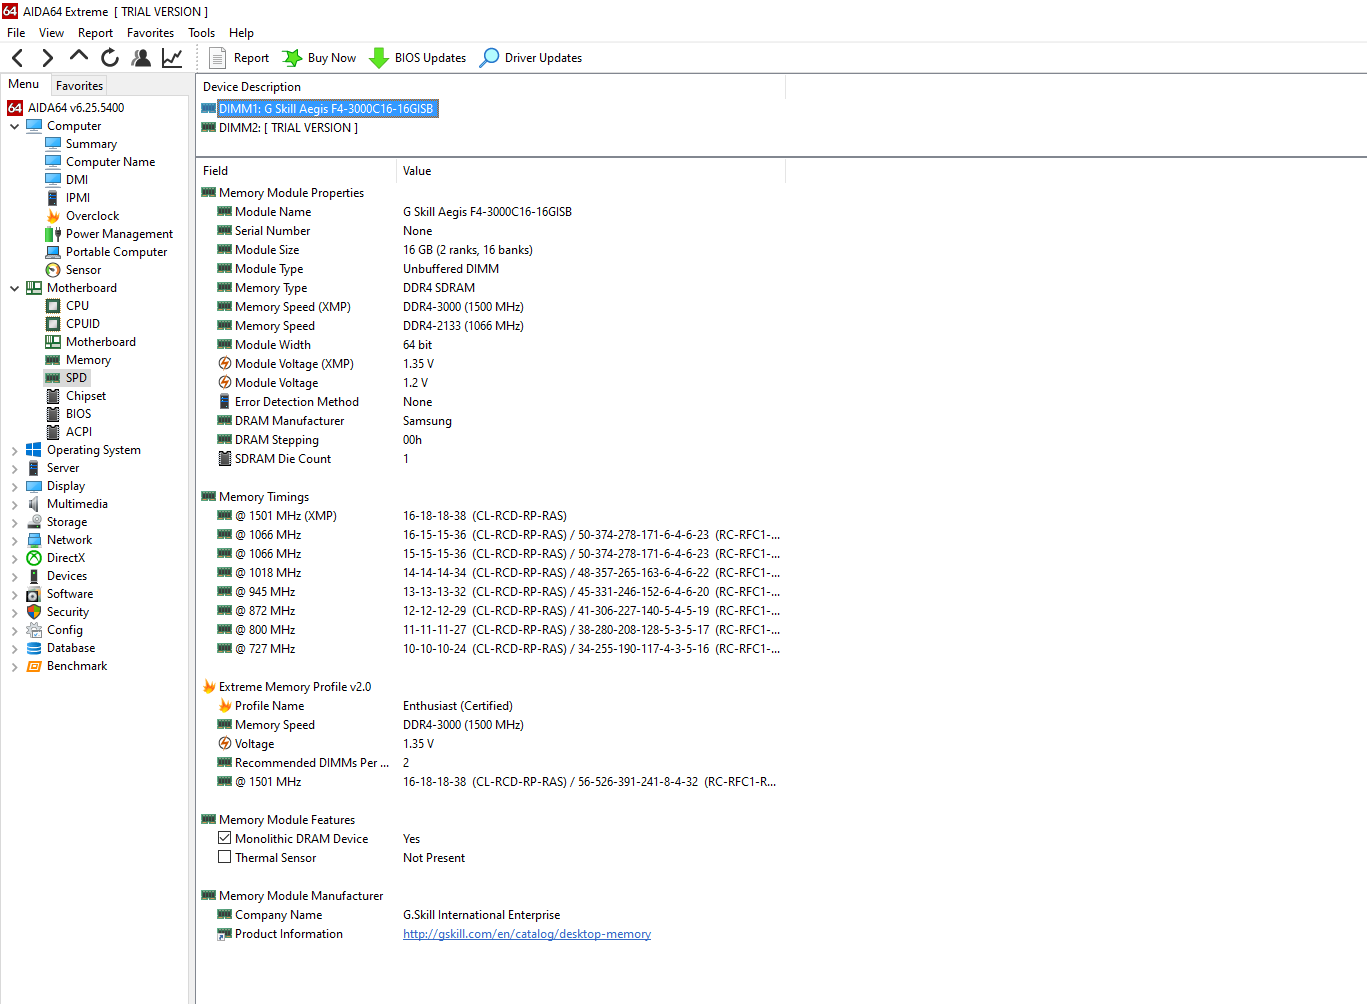Click the Back navigation arrow

click(x=17, y=58)
